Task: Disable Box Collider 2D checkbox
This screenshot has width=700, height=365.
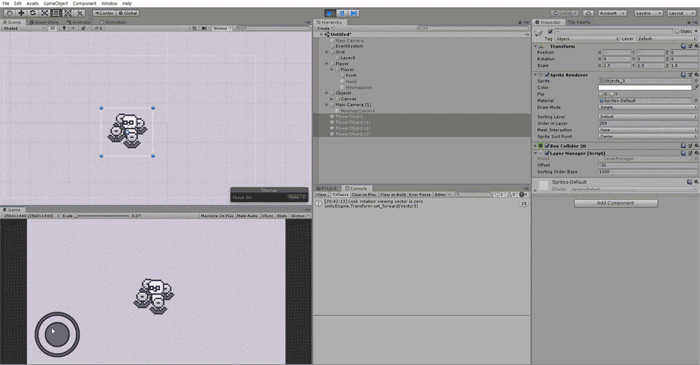Action: point(547,146)
